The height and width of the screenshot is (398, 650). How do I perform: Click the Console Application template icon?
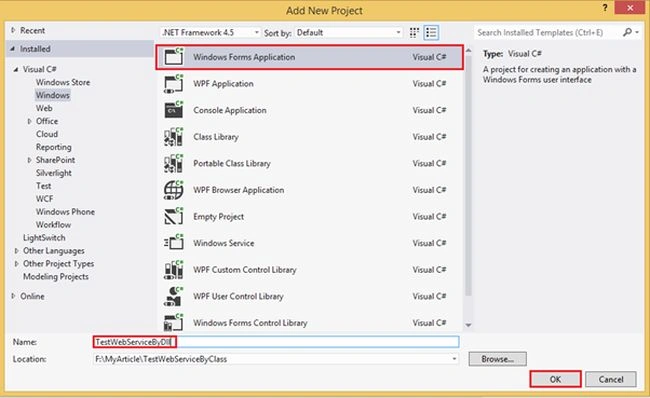(173, 110)
